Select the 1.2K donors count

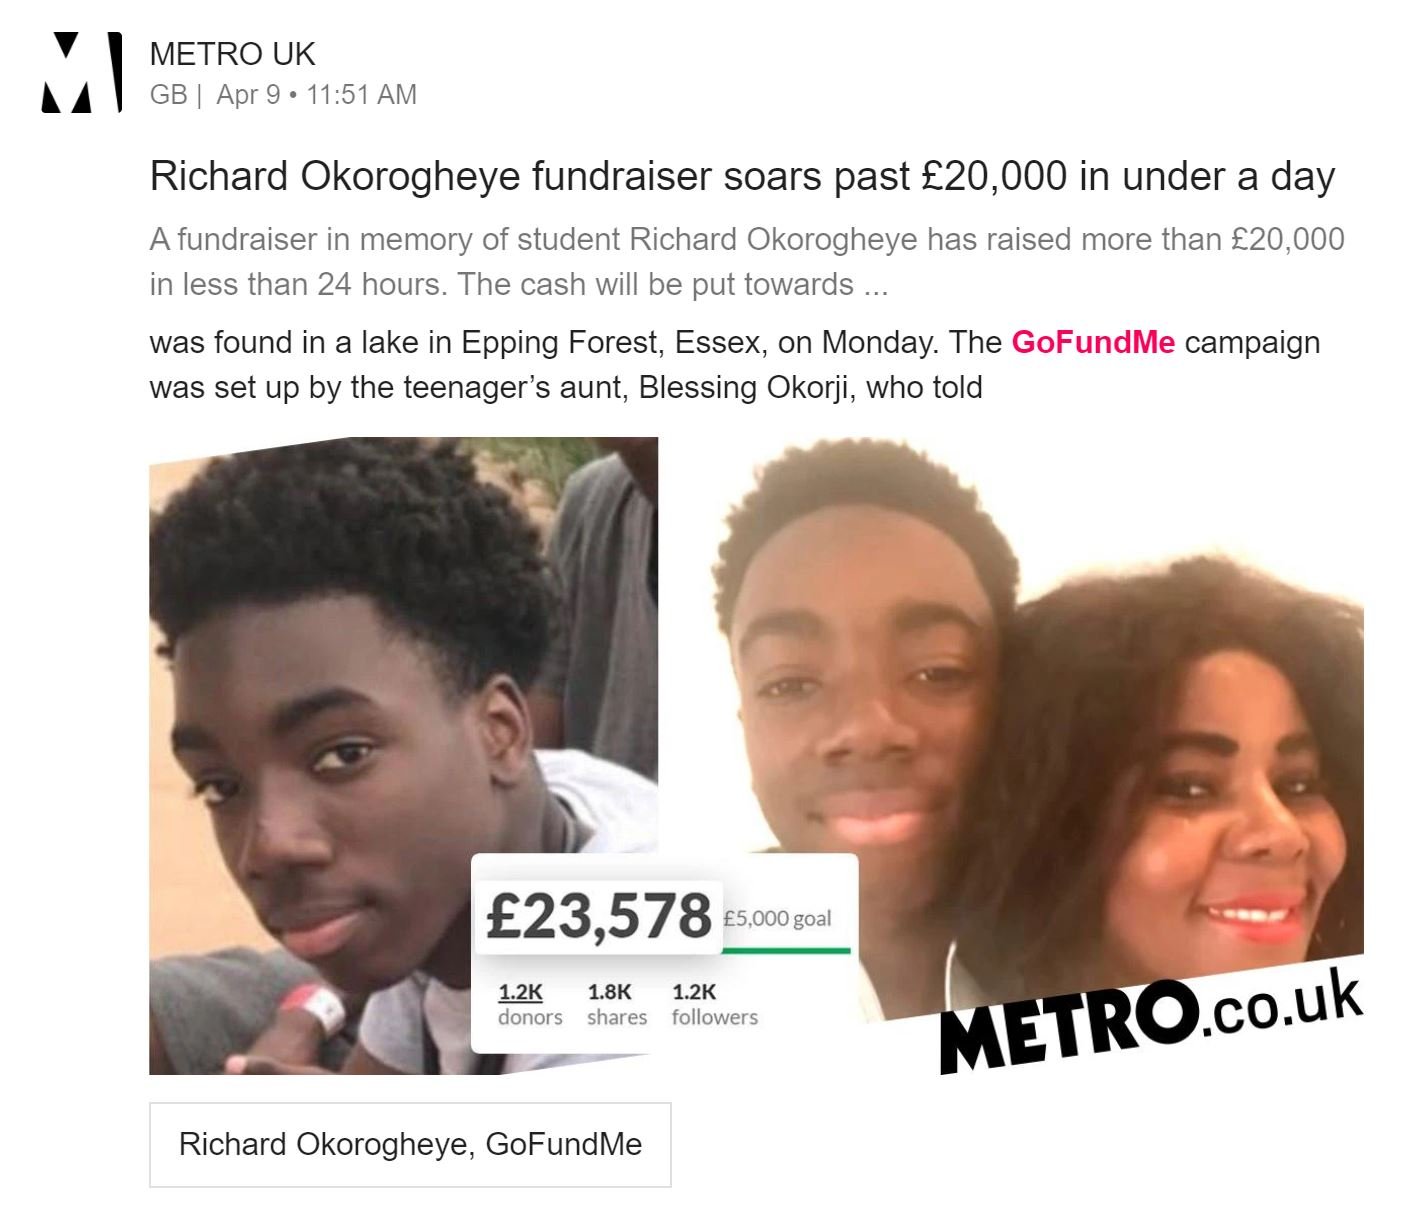pos(529,1004)
